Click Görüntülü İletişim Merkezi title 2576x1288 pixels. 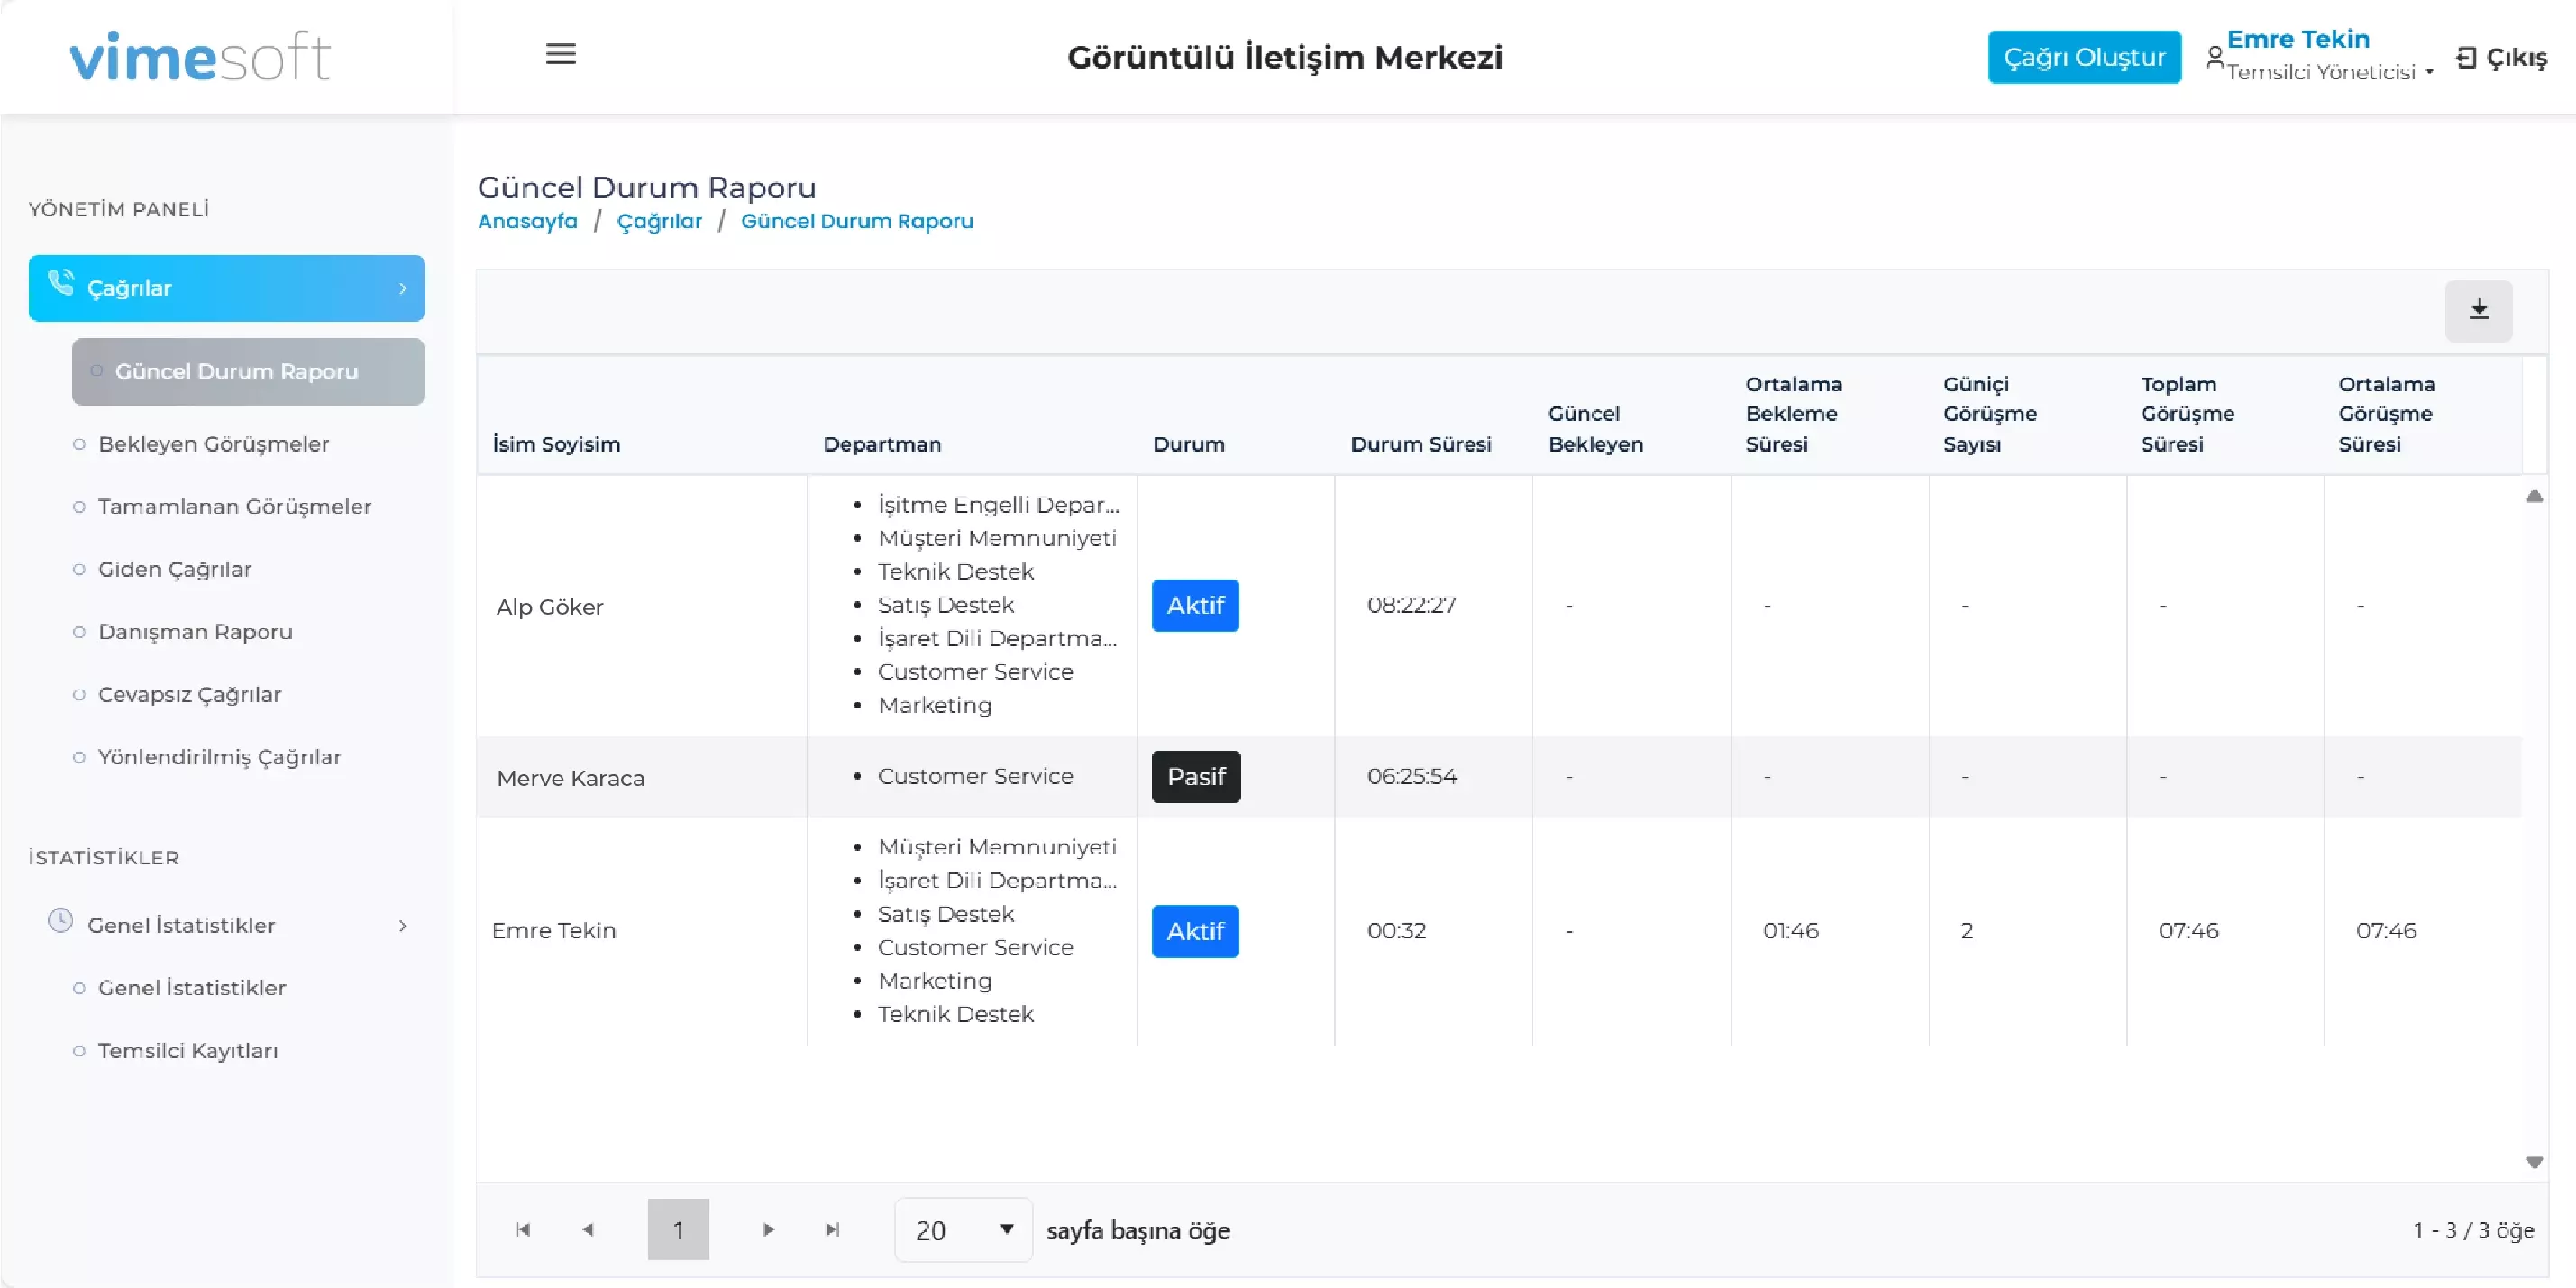tap(1285, 57)
